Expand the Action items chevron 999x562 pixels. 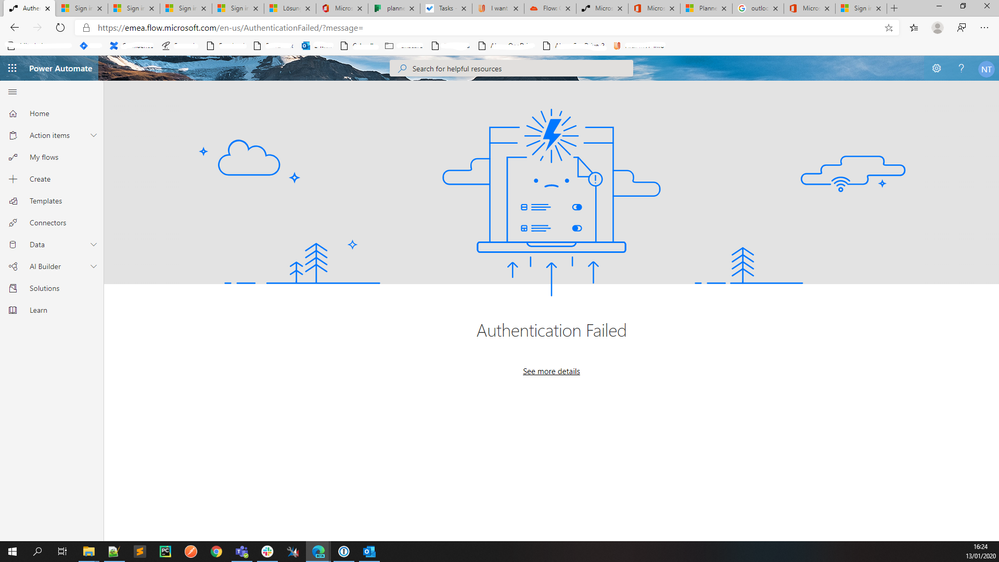(94, 136)
